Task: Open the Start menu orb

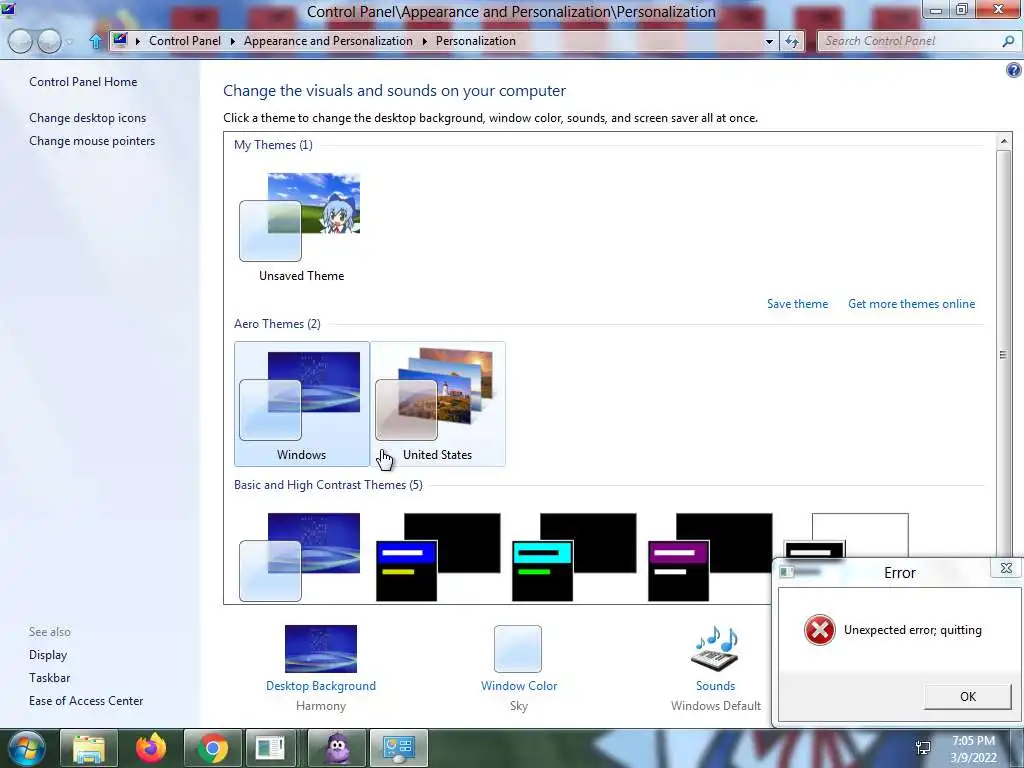Action: pyautogui.click(x=26, y=748)
